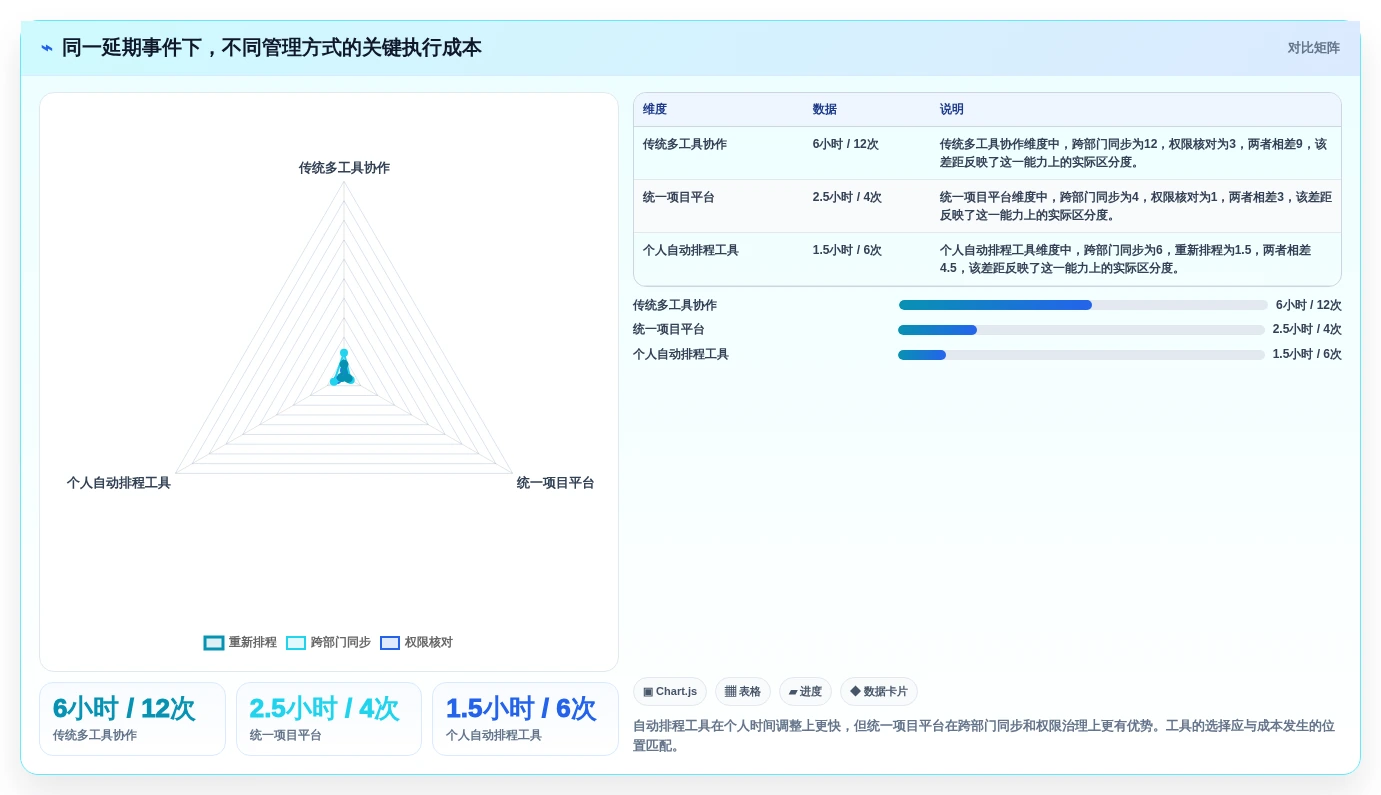Image resolution: width=1381 pixels, height=795 pixels.
Task: Toggle the 跨部门同步 legend swatch
Action: [296, 643]
